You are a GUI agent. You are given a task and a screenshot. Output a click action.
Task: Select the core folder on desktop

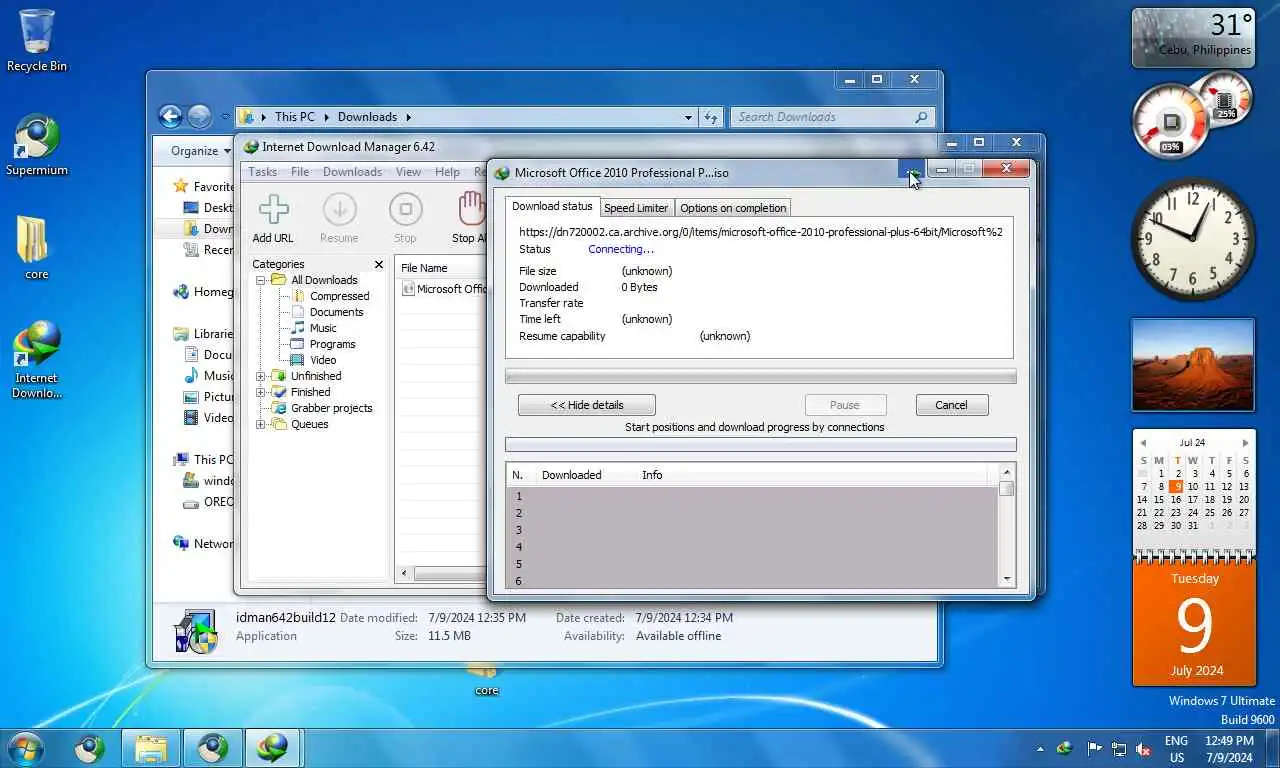click(x=36, y=248)
